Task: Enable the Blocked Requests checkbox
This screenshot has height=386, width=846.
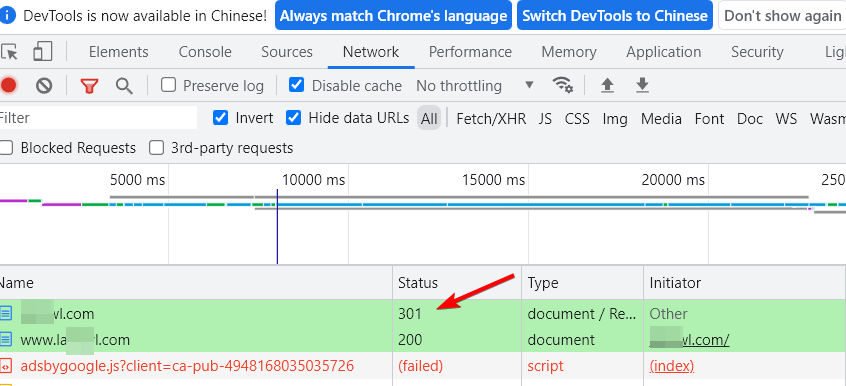Action: point(6,147)
